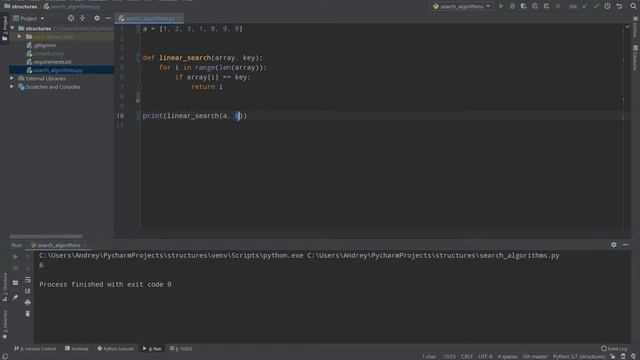Open the Structure sidebar strip tab
640x360 pixels.
pos(5,288)
